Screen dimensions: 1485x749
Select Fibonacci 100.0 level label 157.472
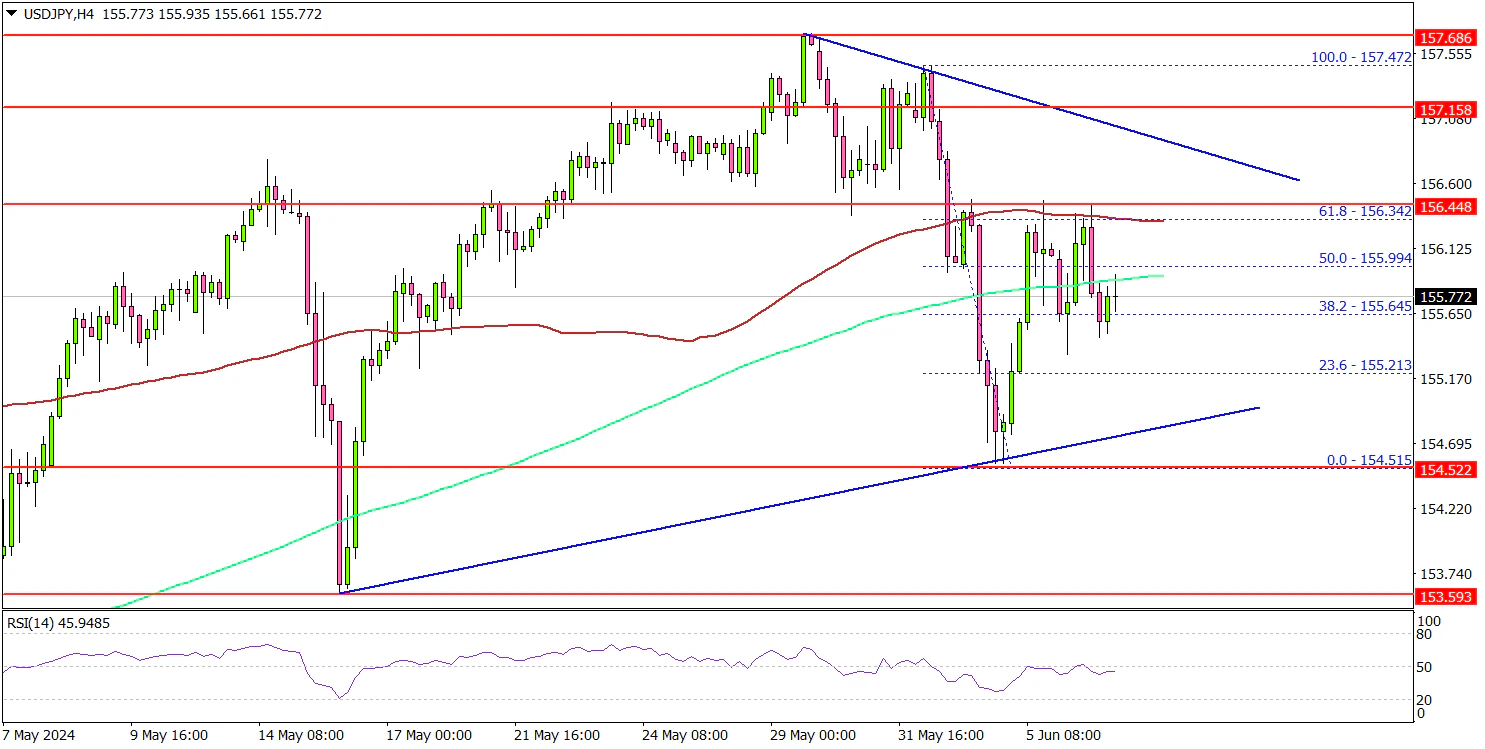1361,58
